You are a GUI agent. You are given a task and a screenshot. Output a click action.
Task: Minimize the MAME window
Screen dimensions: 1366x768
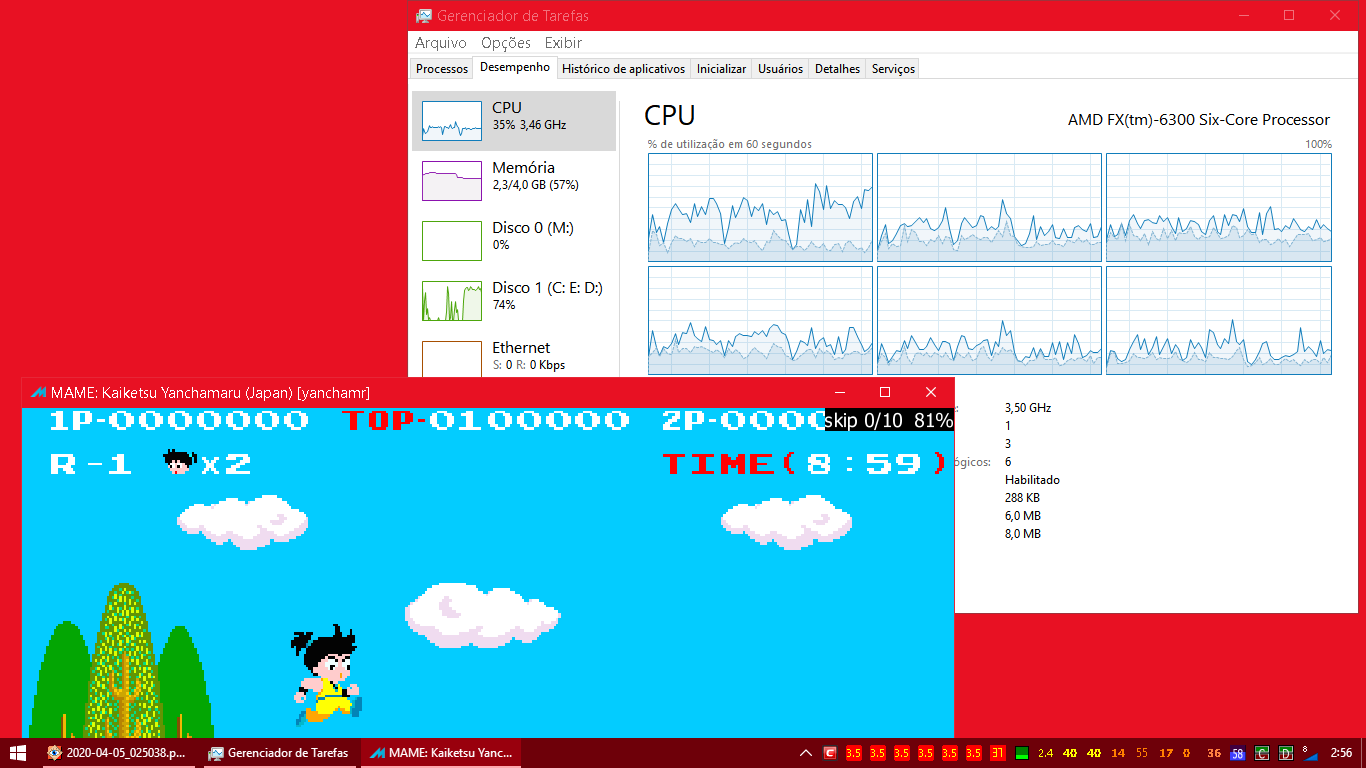click(840, 392)
